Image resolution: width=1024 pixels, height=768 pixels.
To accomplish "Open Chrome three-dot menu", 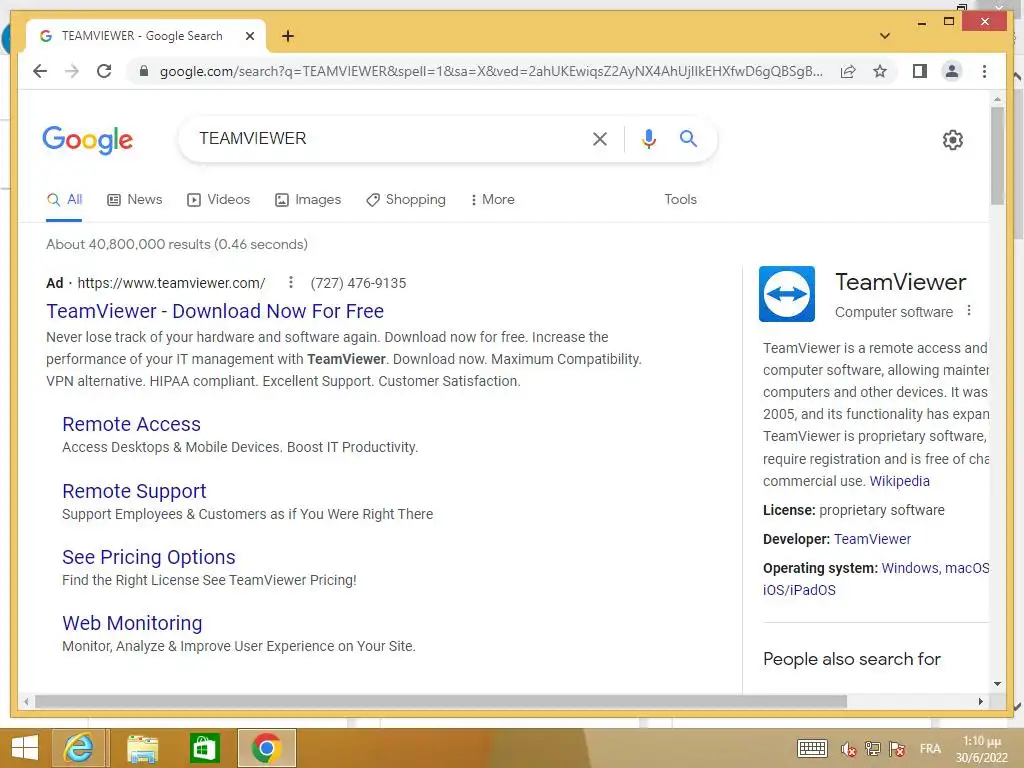I will (984, 71).
